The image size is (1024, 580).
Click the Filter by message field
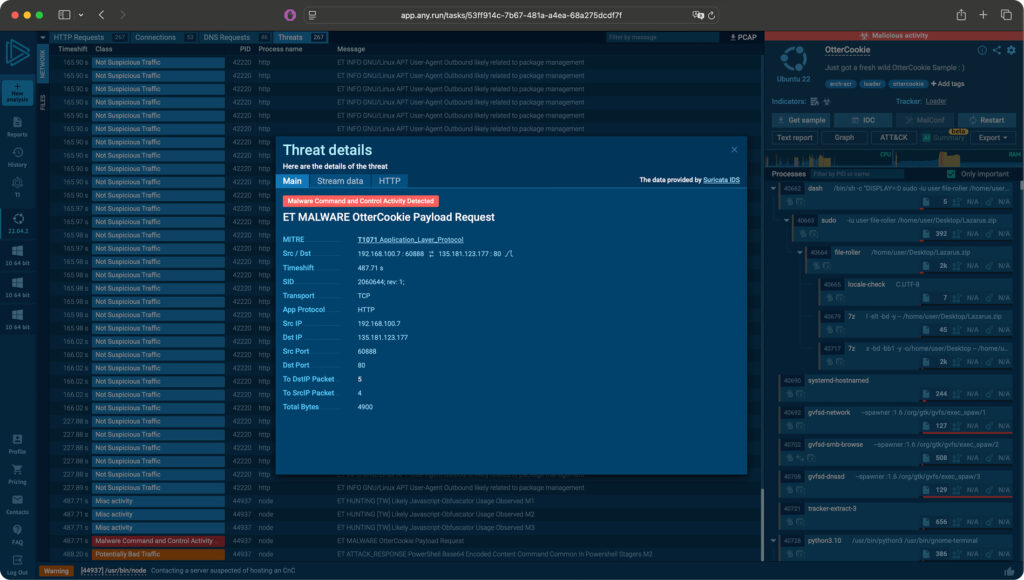660,37
